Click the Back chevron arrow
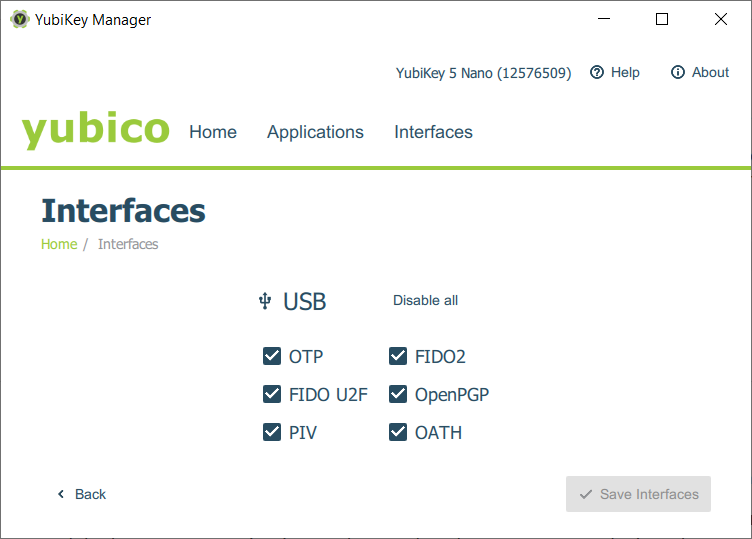This screenshot has width=752, height=539. (x=61, y=494)
